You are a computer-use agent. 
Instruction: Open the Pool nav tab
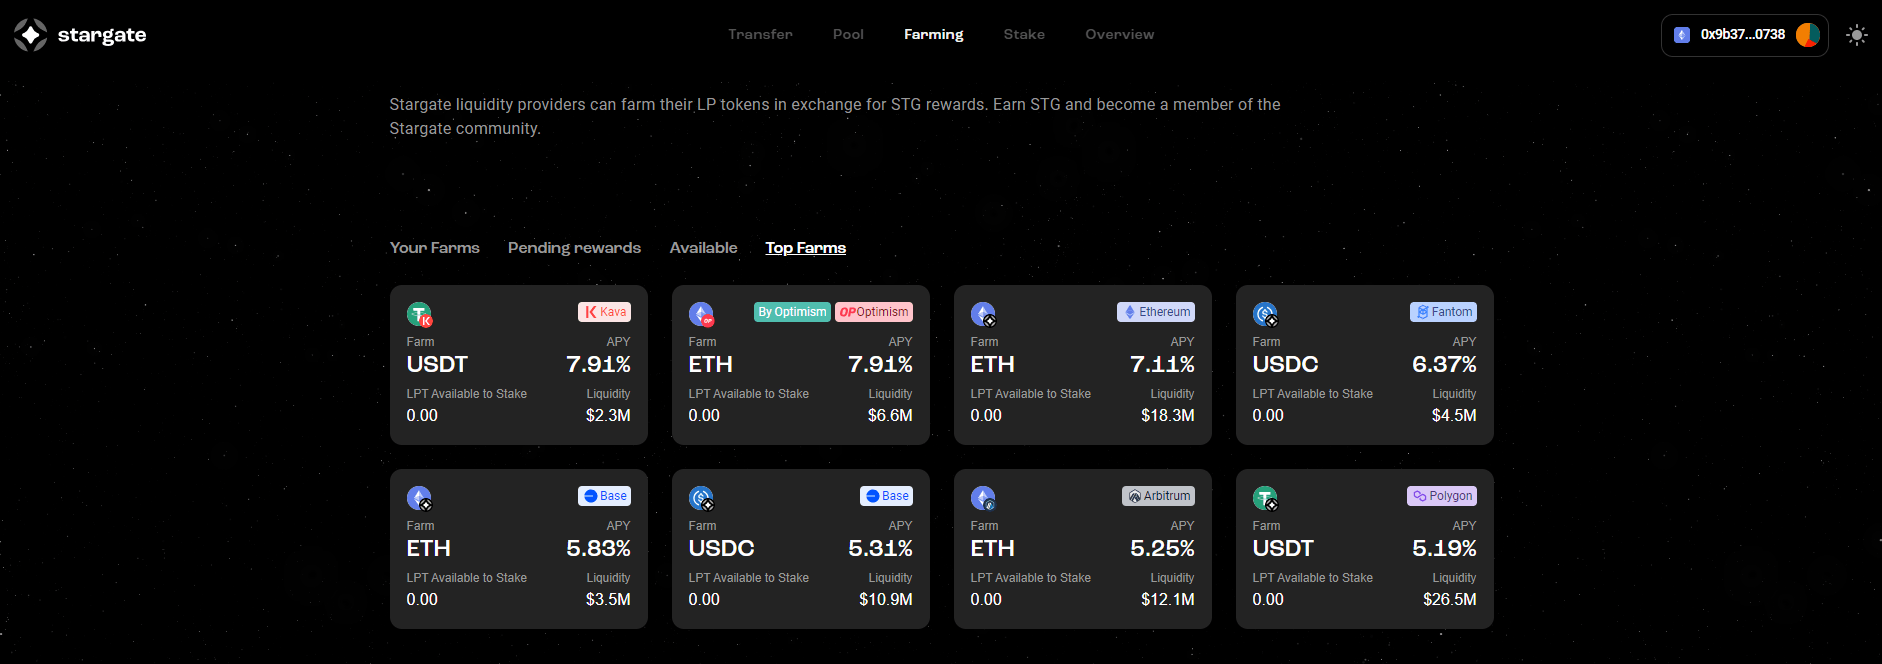(848, 34)
